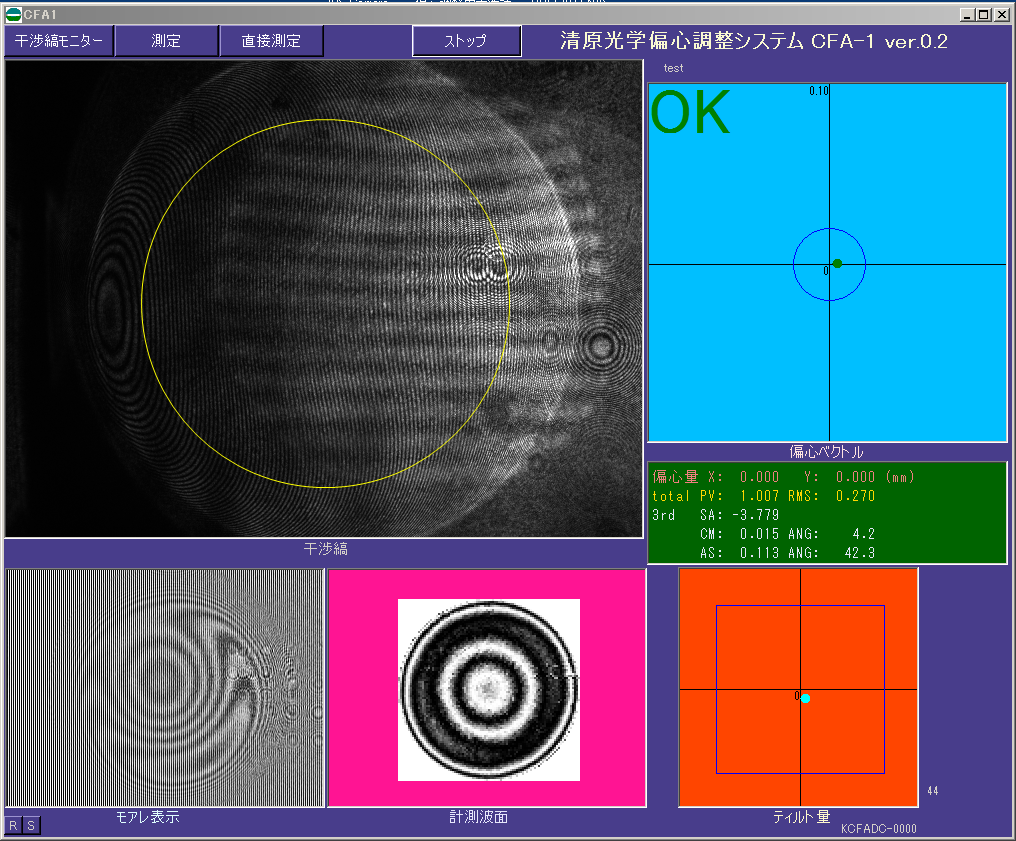This screenshot has height=841, width=1016.
Task: Click the 干渉縞モニター button
Action: (x=59, y=41)
